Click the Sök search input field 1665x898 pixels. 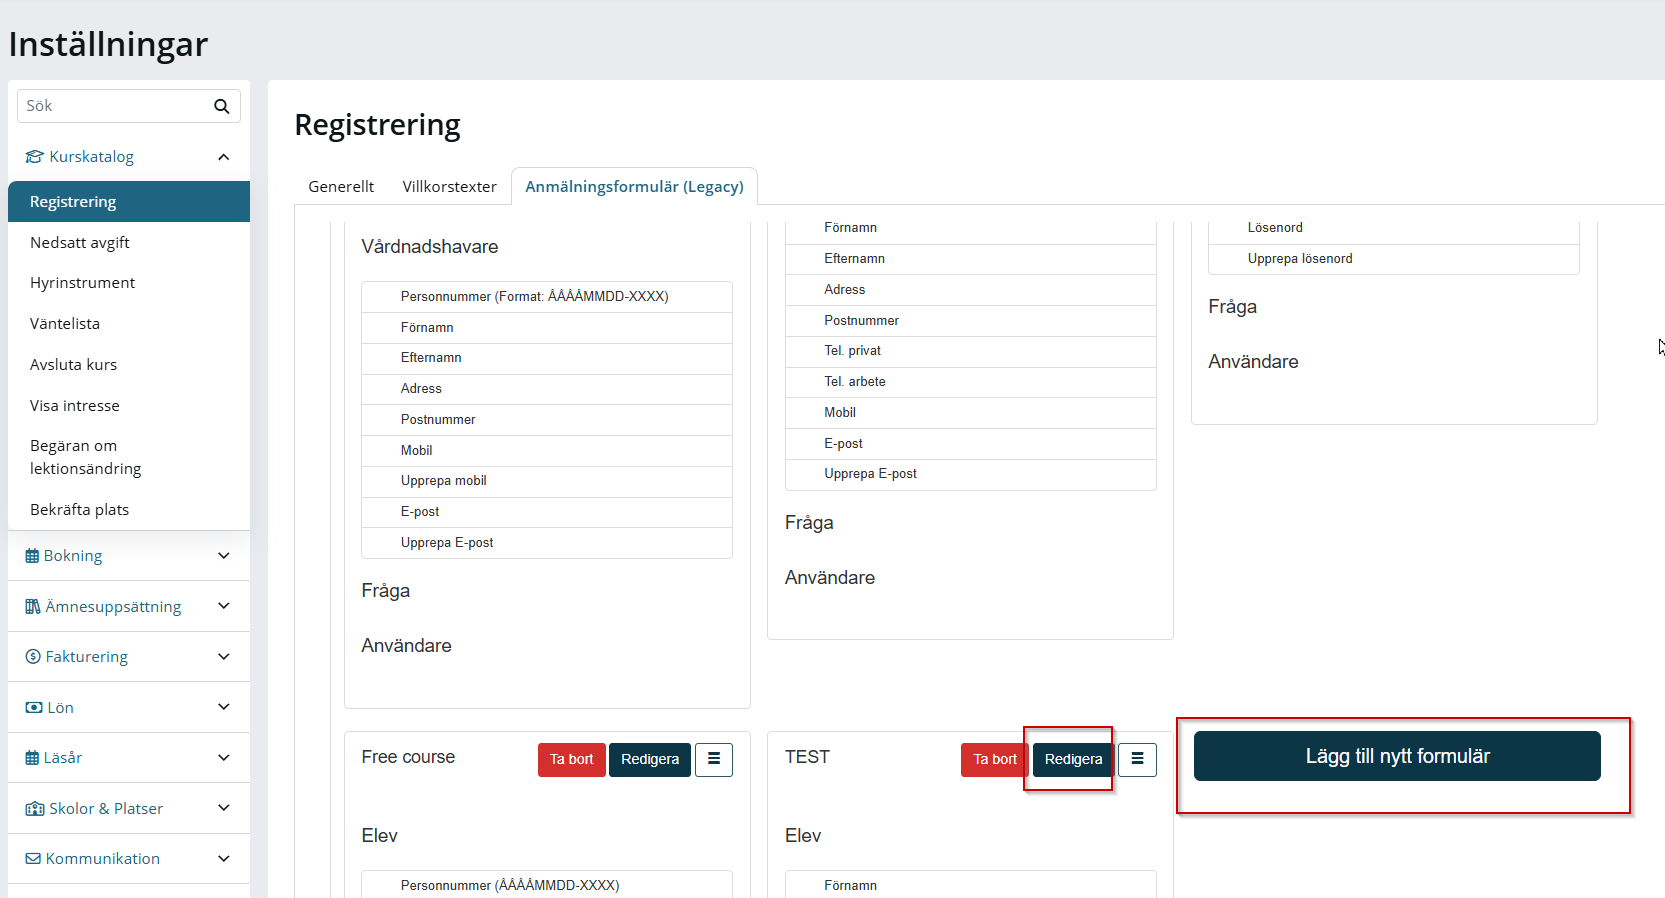115,106
